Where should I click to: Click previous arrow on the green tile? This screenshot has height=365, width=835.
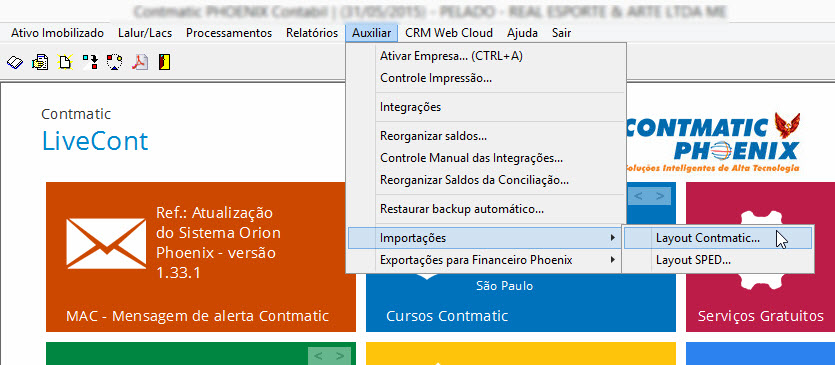[x=318, y=355]
